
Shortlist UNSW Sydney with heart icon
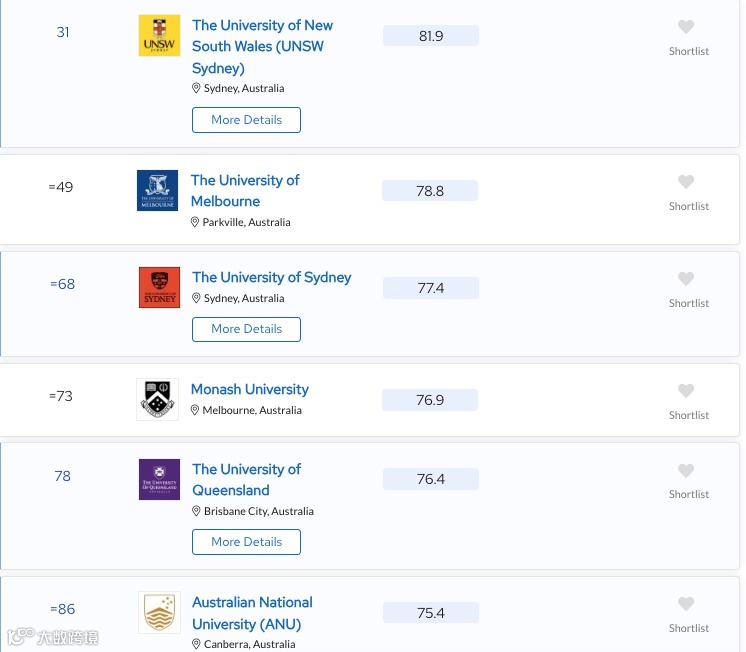[x=686, y=28]
